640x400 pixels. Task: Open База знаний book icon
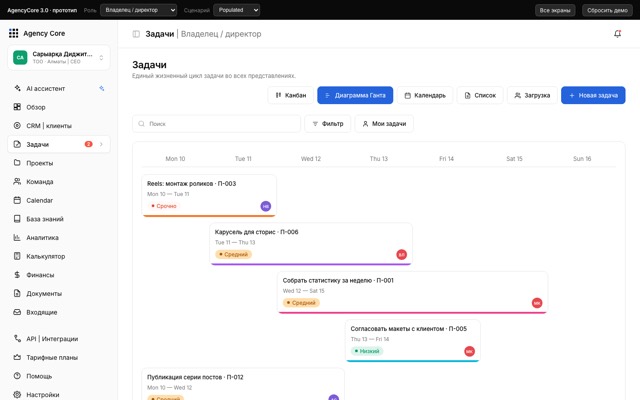click(x=17, y=219)
